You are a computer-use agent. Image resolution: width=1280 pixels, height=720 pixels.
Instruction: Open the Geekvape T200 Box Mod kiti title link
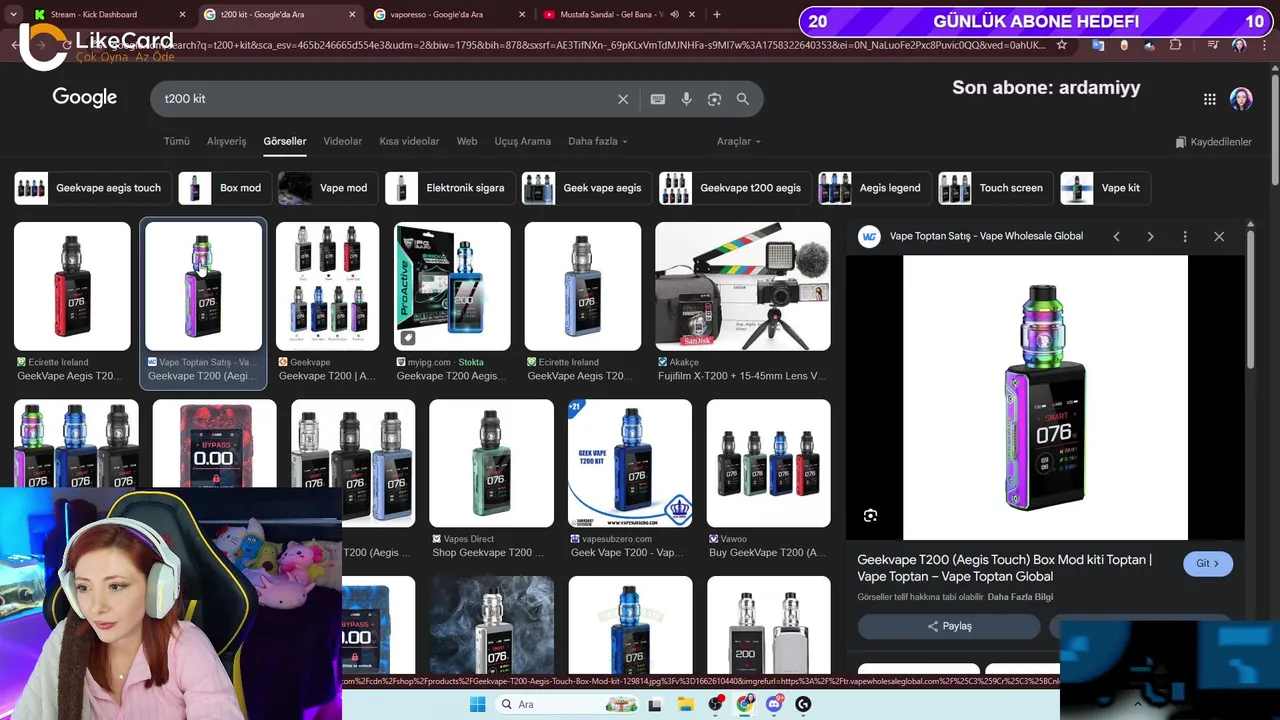pyautogui.click(x=1004, y=568)
